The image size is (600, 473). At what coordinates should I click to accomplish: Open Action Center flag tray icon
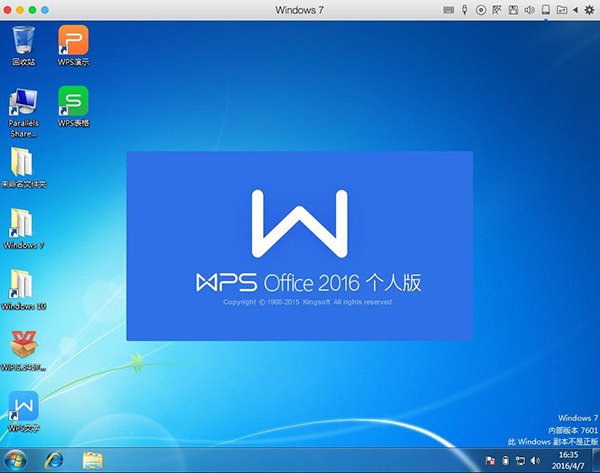pyautogui.click(x=490, y=460)
